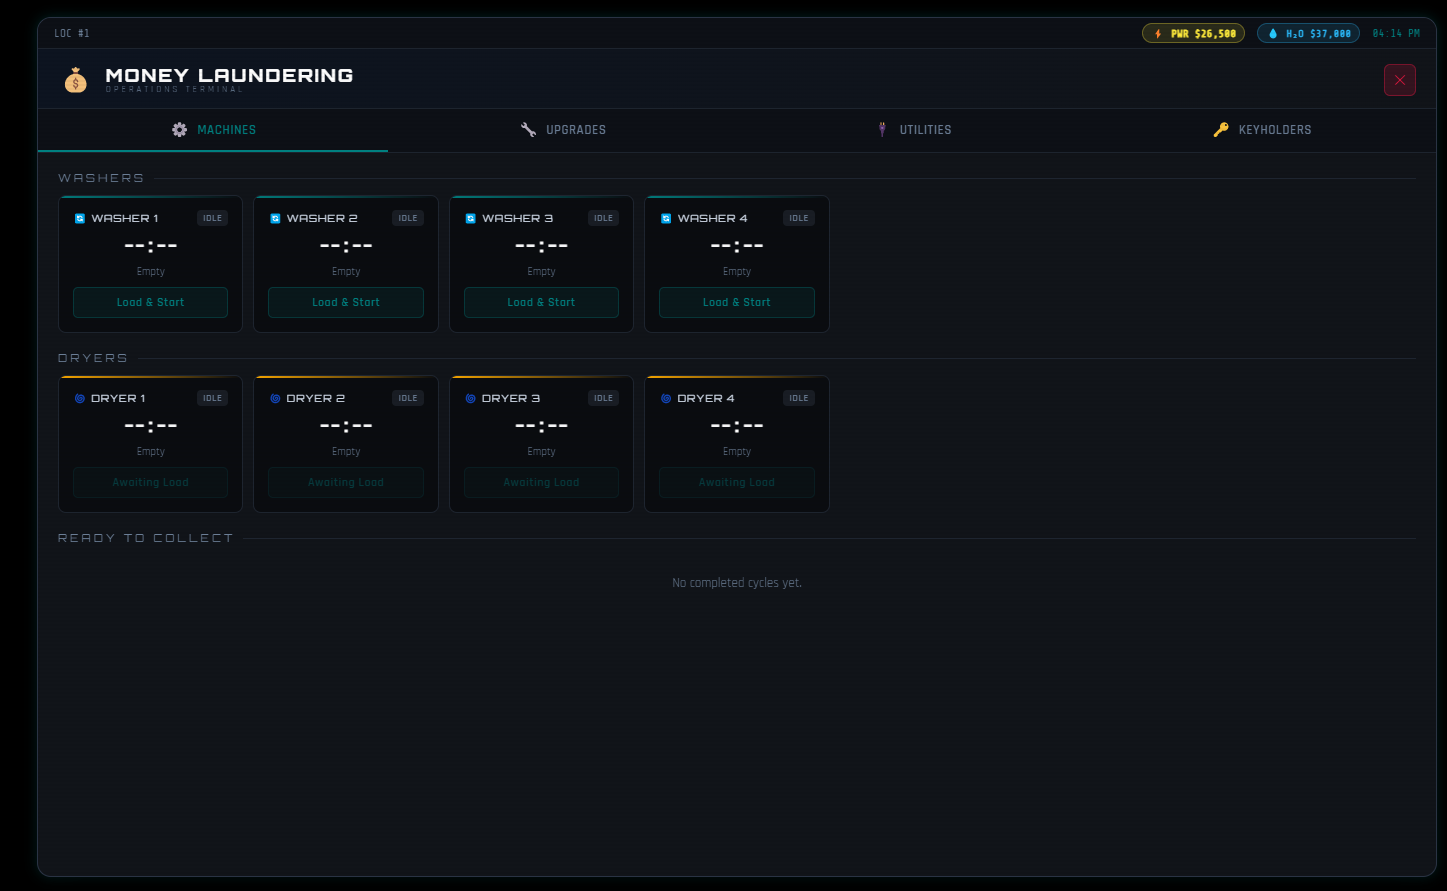Click the key icon beside Keyholders

coord(1220,130)
